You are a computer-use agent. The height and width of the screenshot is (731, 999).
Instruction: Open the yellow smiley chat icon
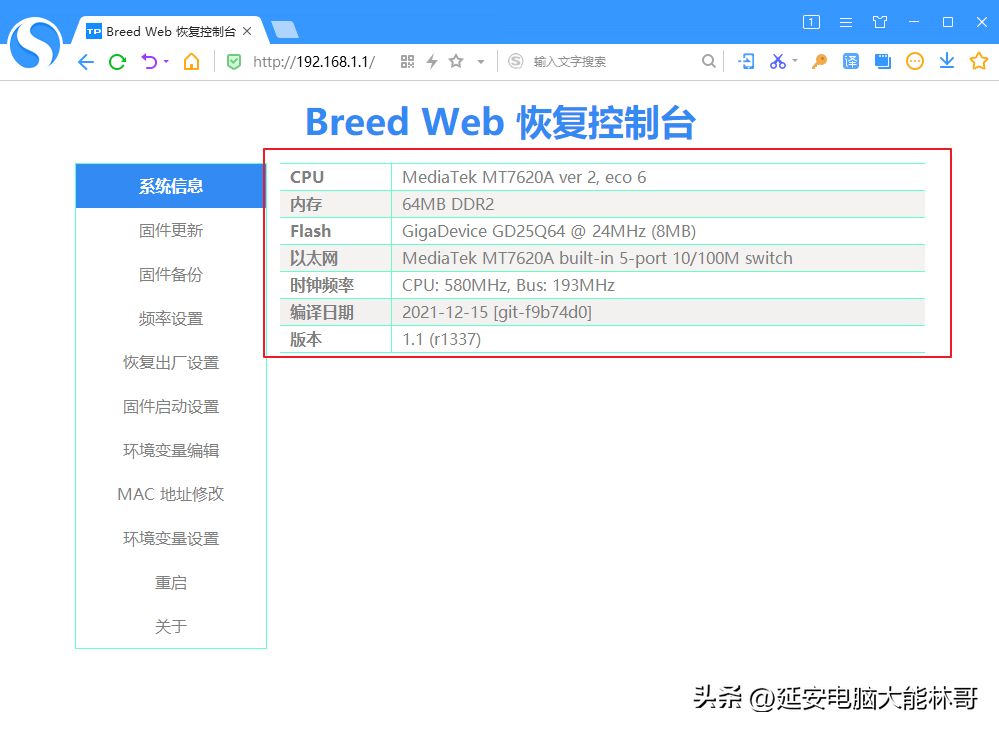click(915, 61)
